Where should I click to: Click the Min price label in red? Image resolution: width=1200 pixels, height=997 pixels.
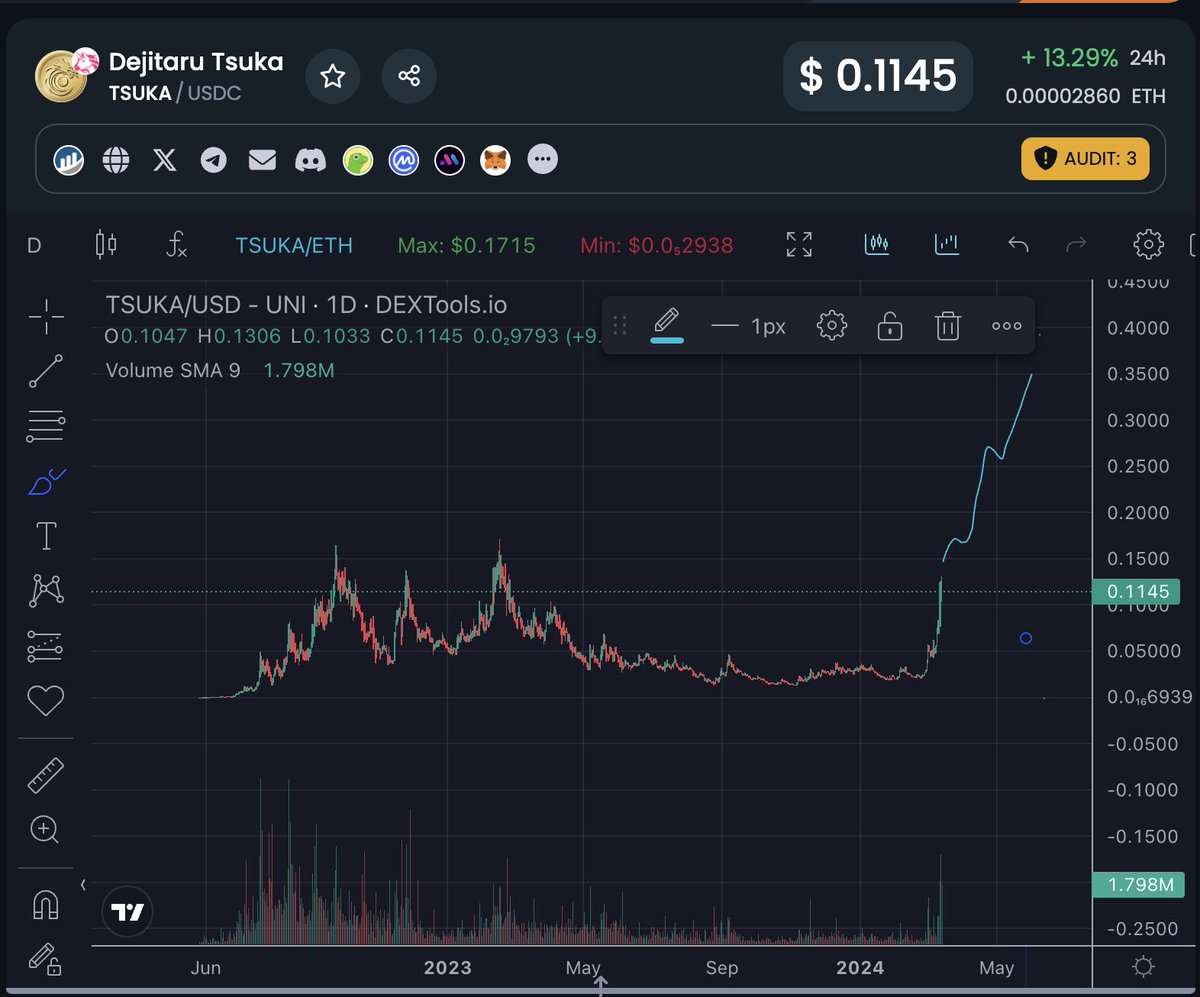656,245
